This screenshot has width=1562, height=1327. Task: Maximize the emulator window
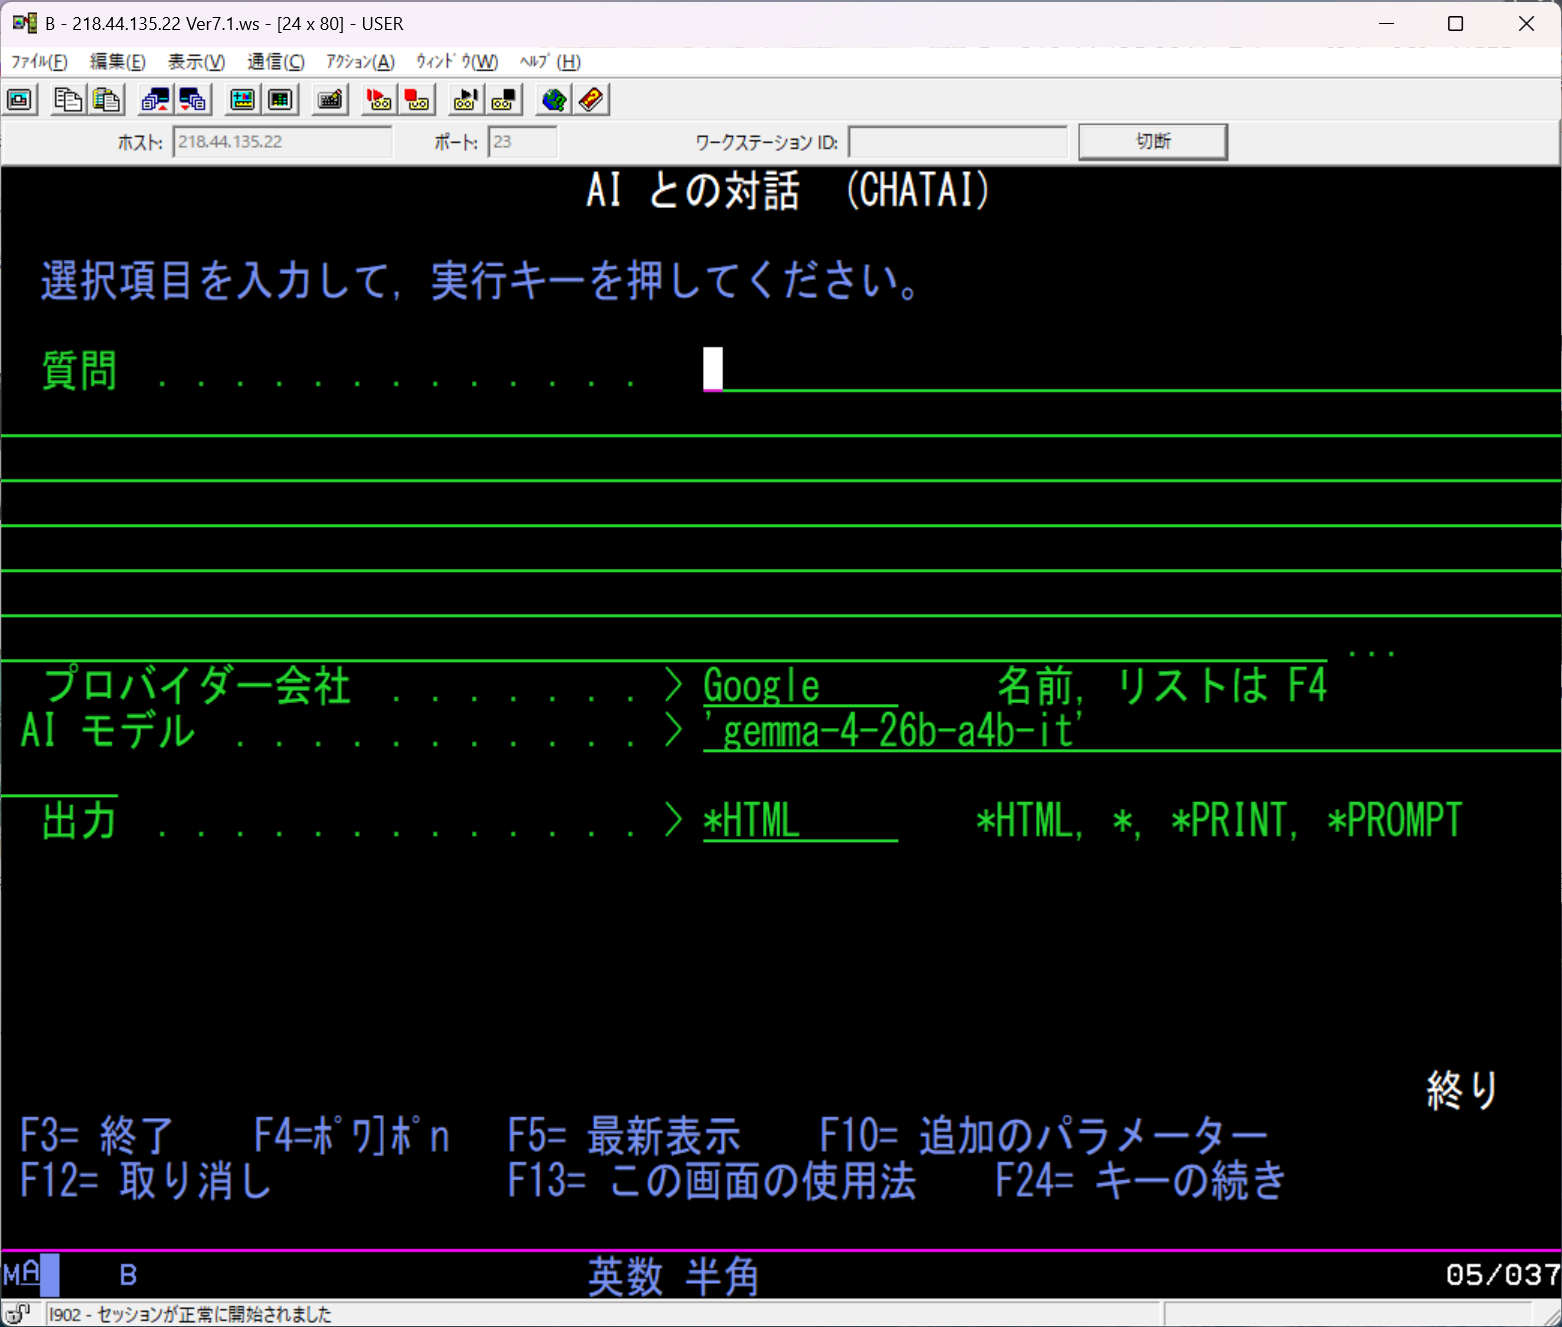[1456, 23]
